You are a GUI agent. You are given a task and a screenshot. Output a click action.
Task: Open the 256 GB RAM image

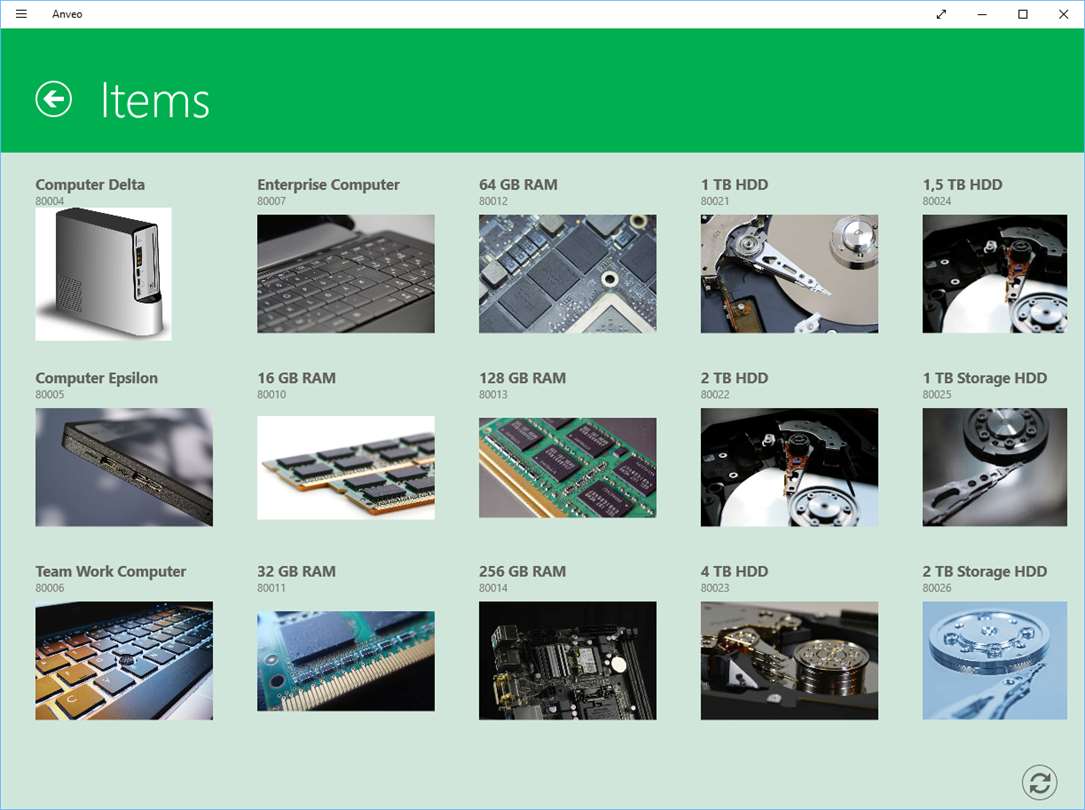click(x=567, y=661)
